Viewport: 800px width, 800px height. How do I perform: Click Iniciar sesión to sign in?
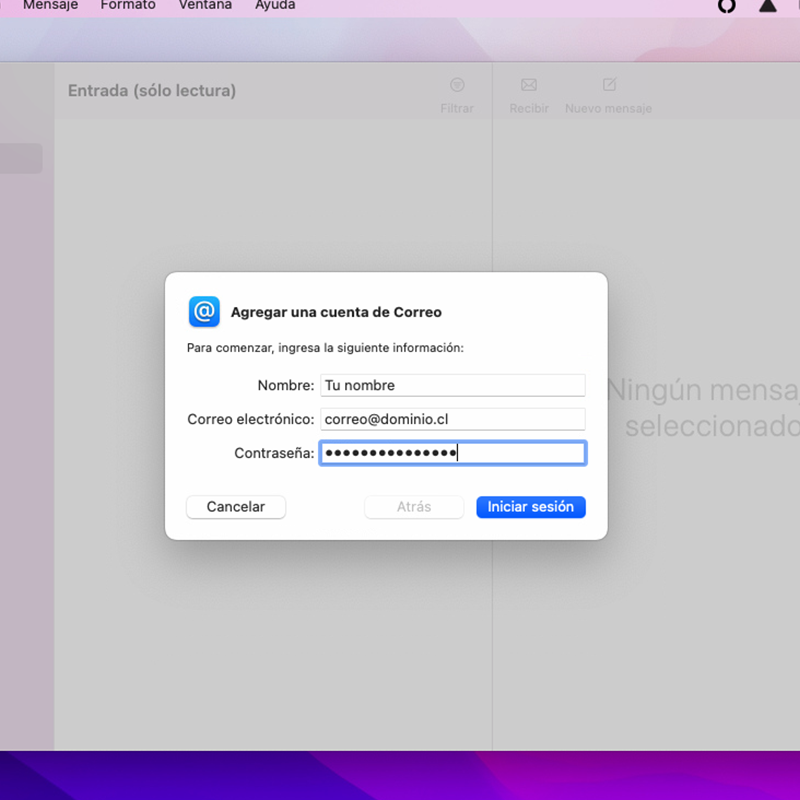(530, 507)
